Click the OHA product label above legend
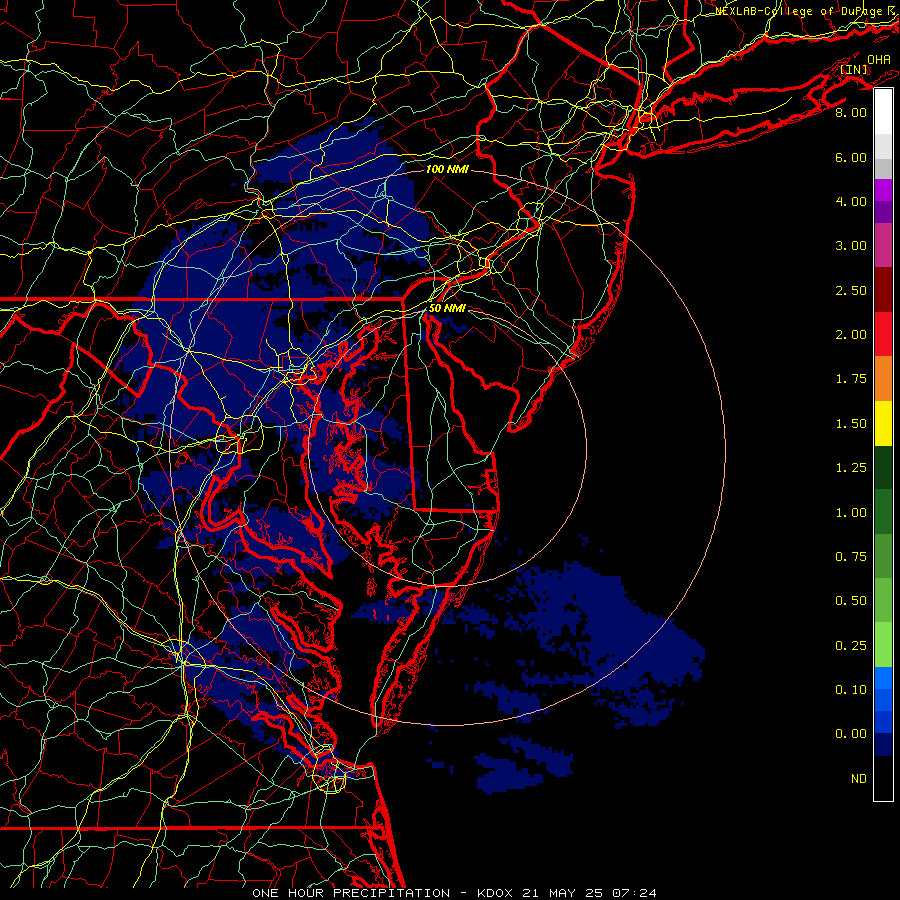The width and height of the screenshot is (900, 900). coord(879,60)
